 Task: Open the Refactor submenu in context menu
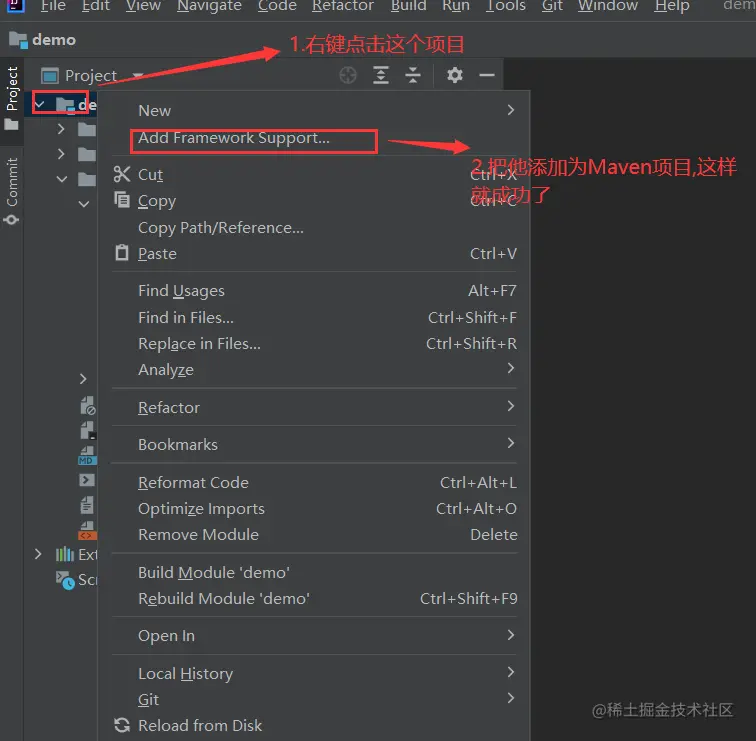(x=314, y=407)
